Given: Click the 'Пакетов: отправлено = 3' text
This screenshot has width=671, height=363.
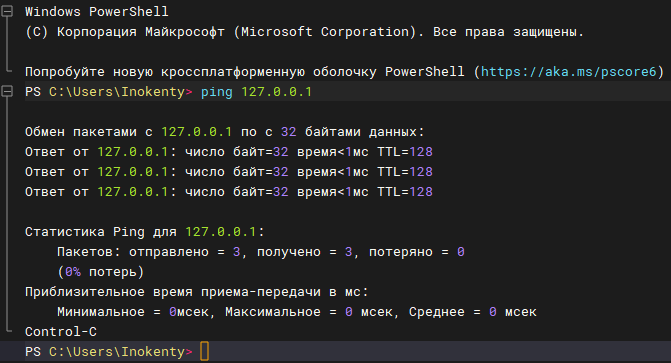Looking at the screenshot, I should 149,252.
